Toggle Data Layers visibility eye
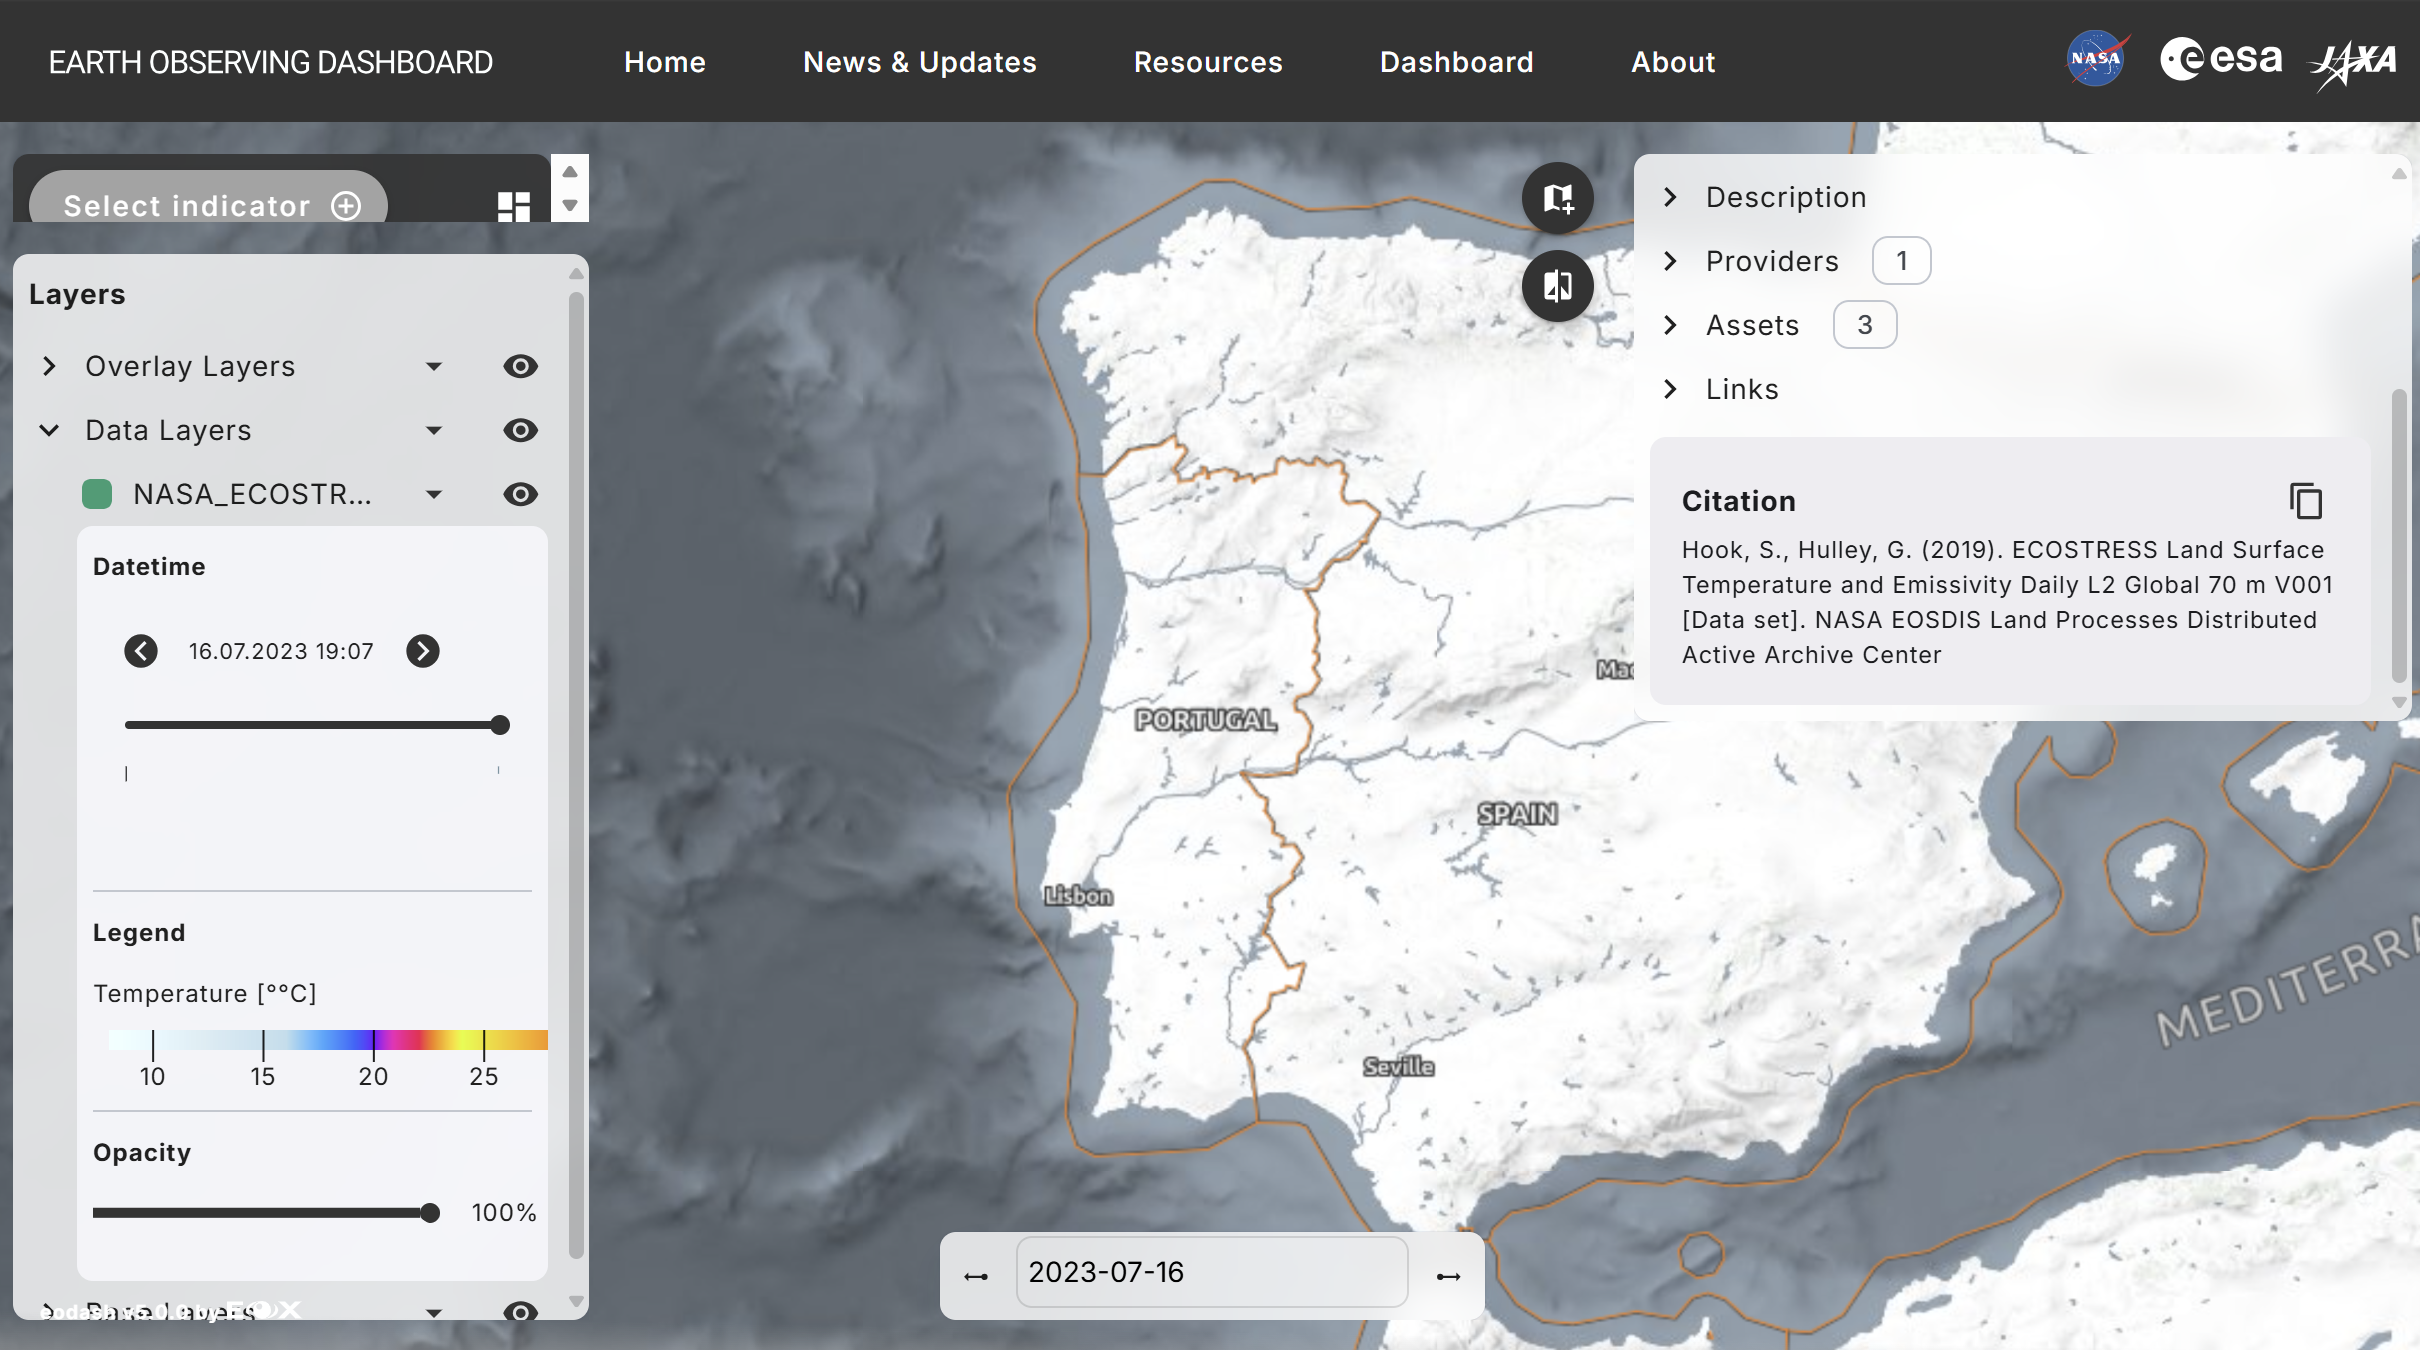Image resolution: width=2420 pixels, height=1350 pixels. point(520,430)
